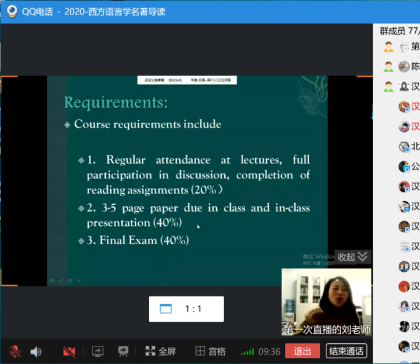The image size is (420, 364).
Task: Click the speaker volume icon
Action: pyautogui.click(x=36, y=351)
